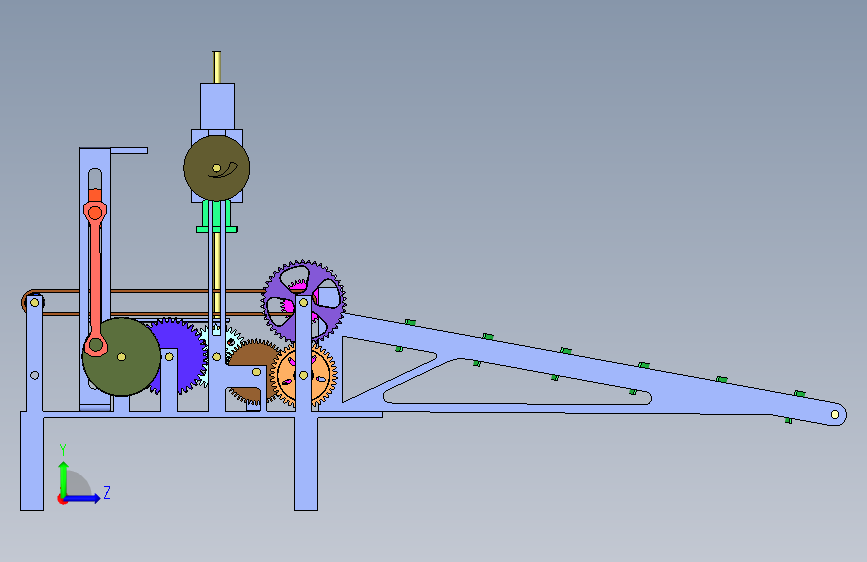Select the olive crank disc at lower left
The width and height of the screenshot is (867, 562).
(121, 357)
